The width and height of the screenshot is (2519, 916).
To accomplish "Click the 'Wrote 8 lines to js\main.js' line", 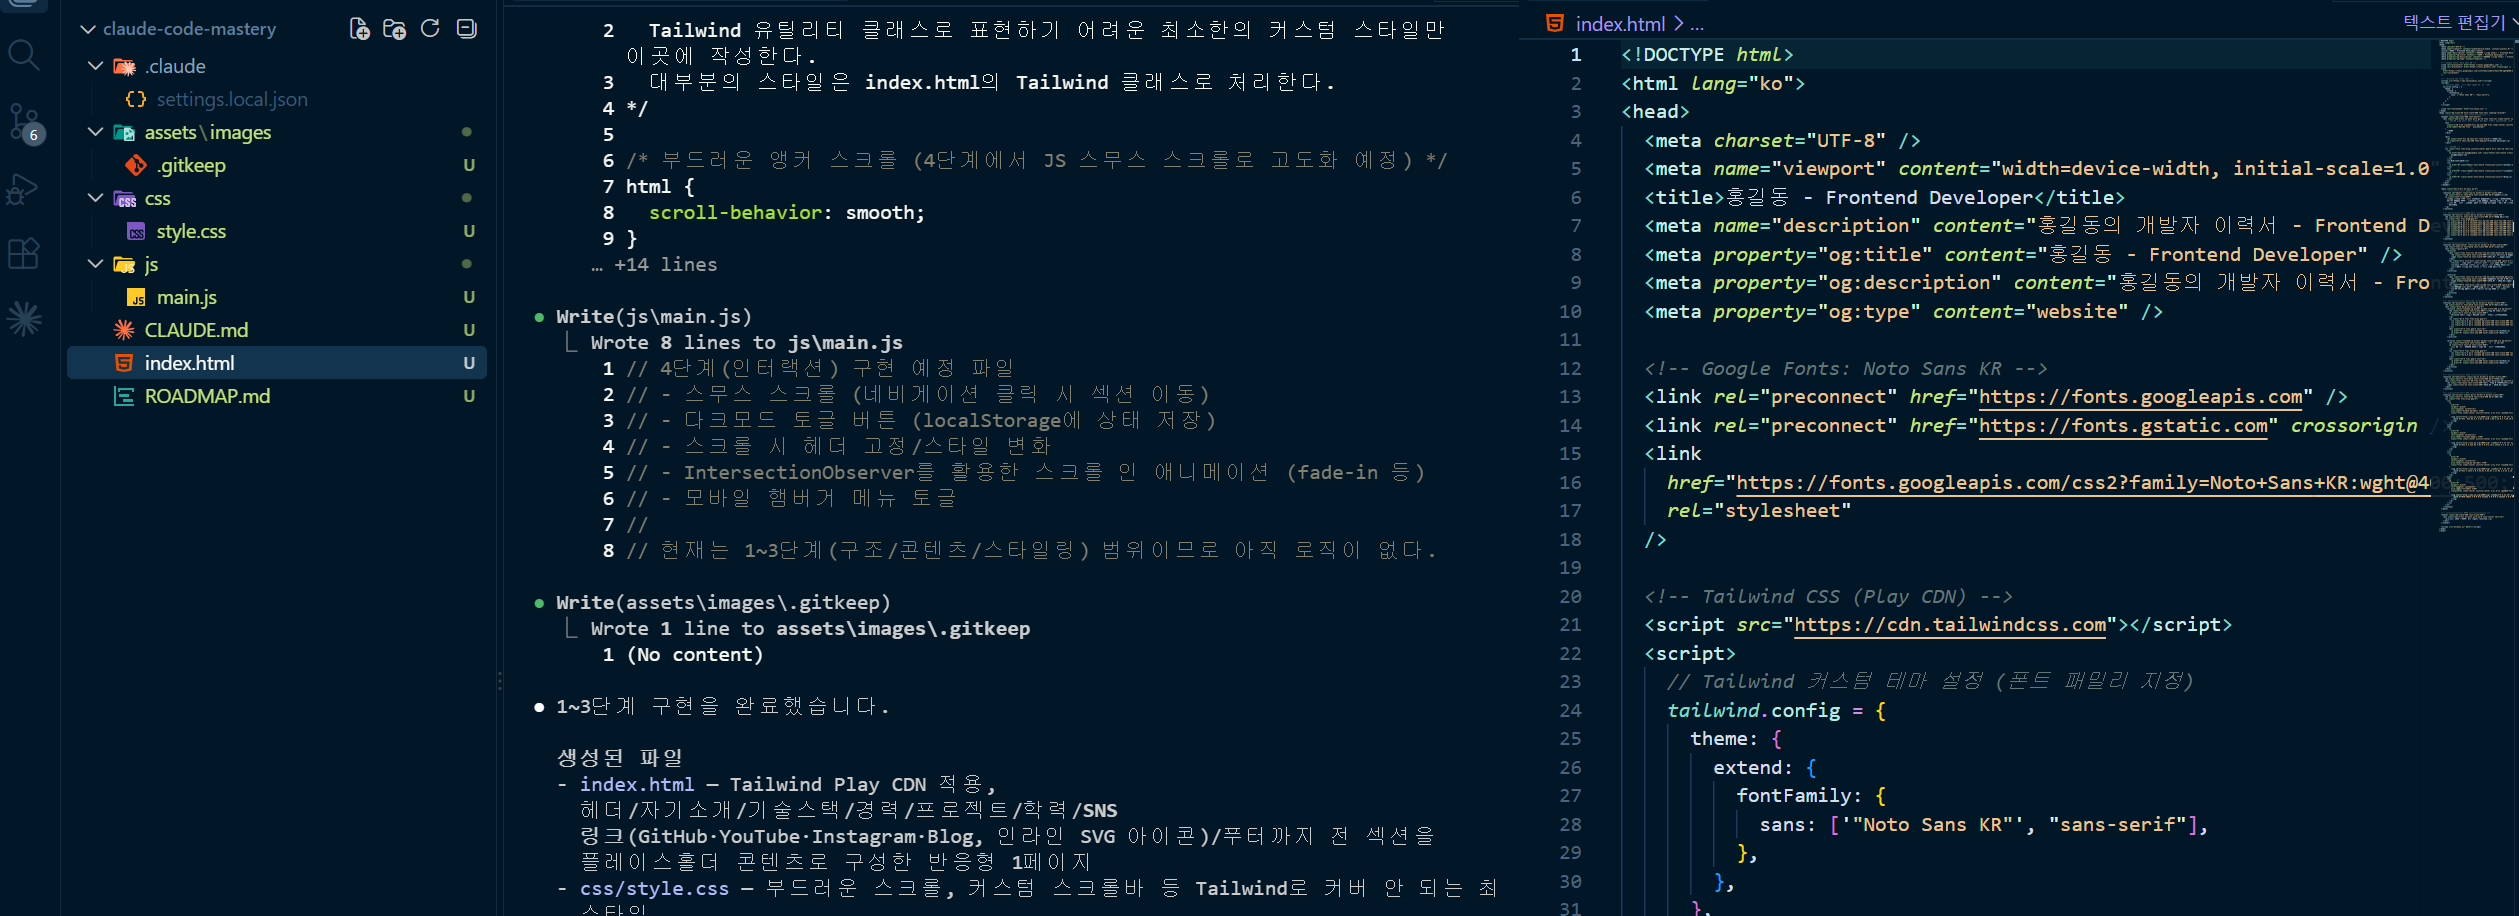I will tap(746, 343).
